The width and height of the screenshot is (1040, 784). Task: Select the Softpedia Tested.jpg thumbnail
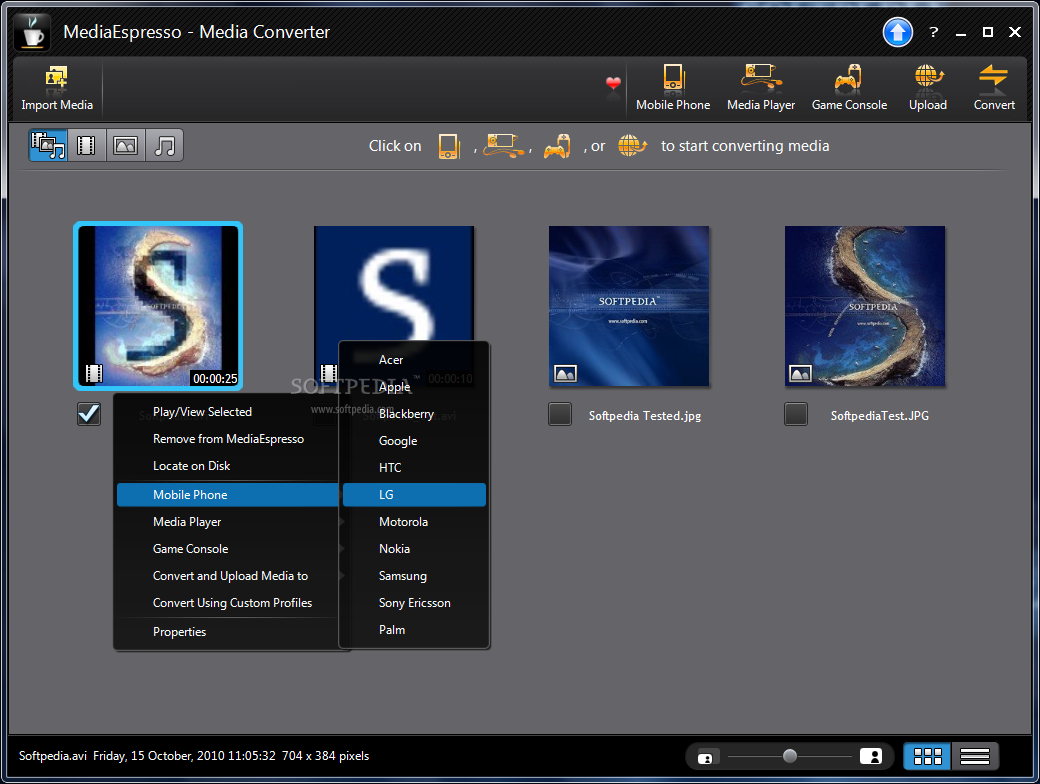pos(629,306)
